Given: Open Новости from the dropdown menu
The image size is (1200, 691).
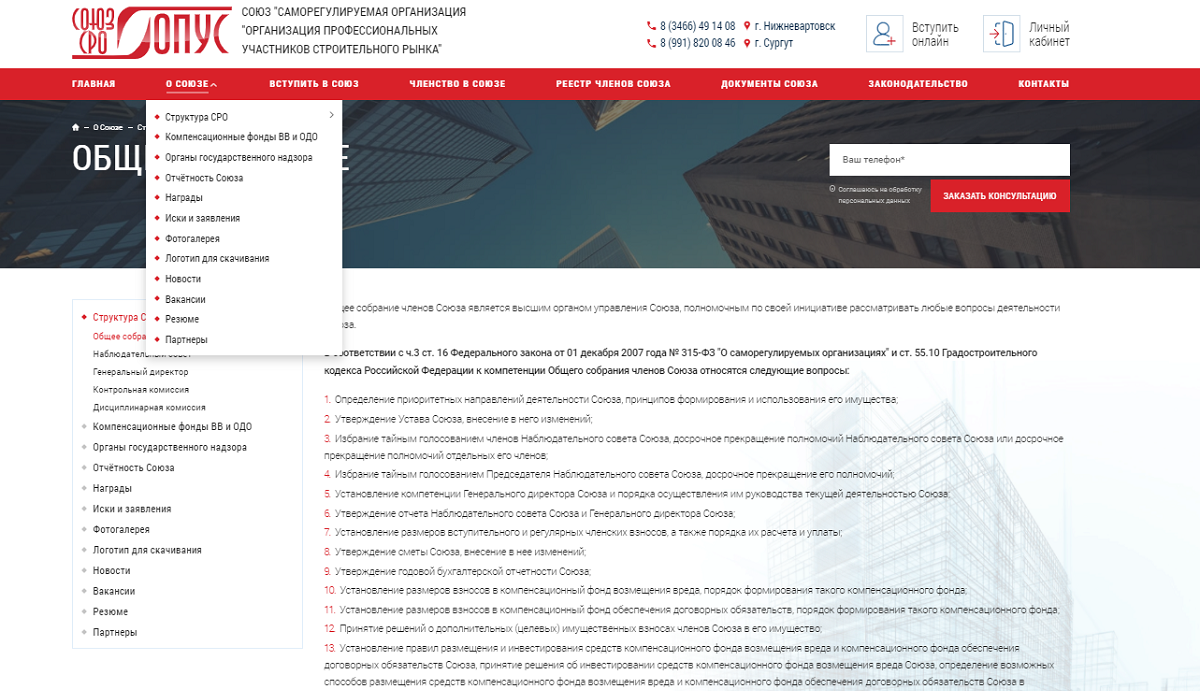Looking at the screenshot, I should (x=183, y=279).
